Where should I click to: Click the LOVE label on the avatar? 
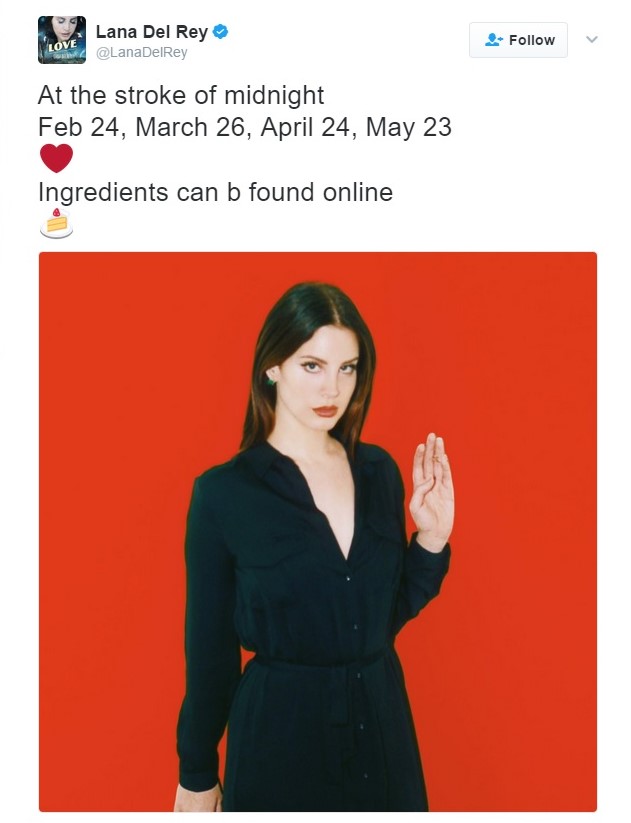point(63,46)
